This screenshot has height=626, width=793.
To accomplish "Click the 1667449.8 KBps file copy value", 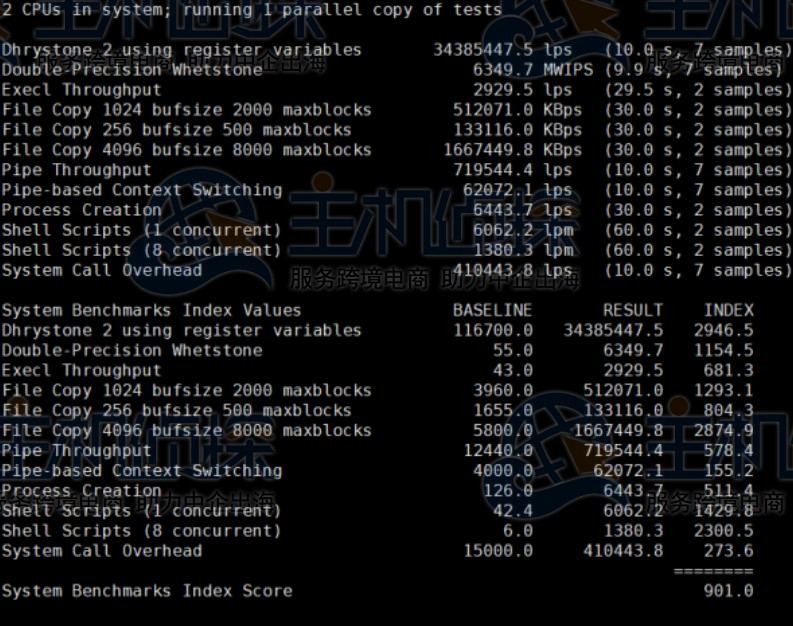I will tap(512, 150).
